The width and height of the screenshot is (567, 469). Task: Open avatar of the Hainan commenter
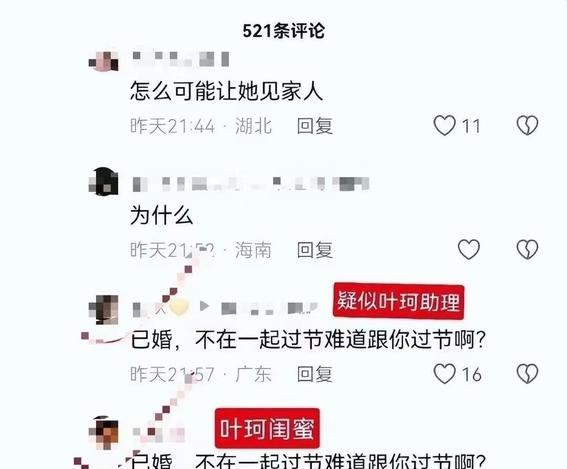[x=104, y=182]
